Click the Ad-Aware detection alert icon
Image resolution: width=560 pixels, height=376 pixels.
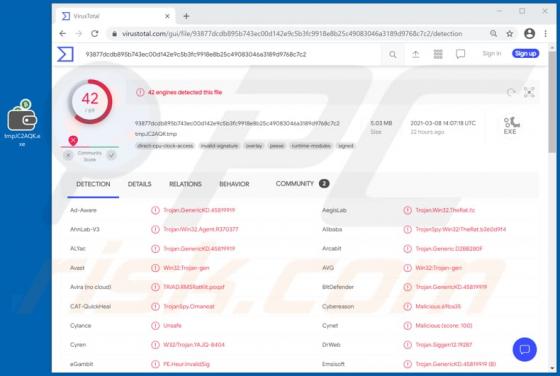point(155,210)
